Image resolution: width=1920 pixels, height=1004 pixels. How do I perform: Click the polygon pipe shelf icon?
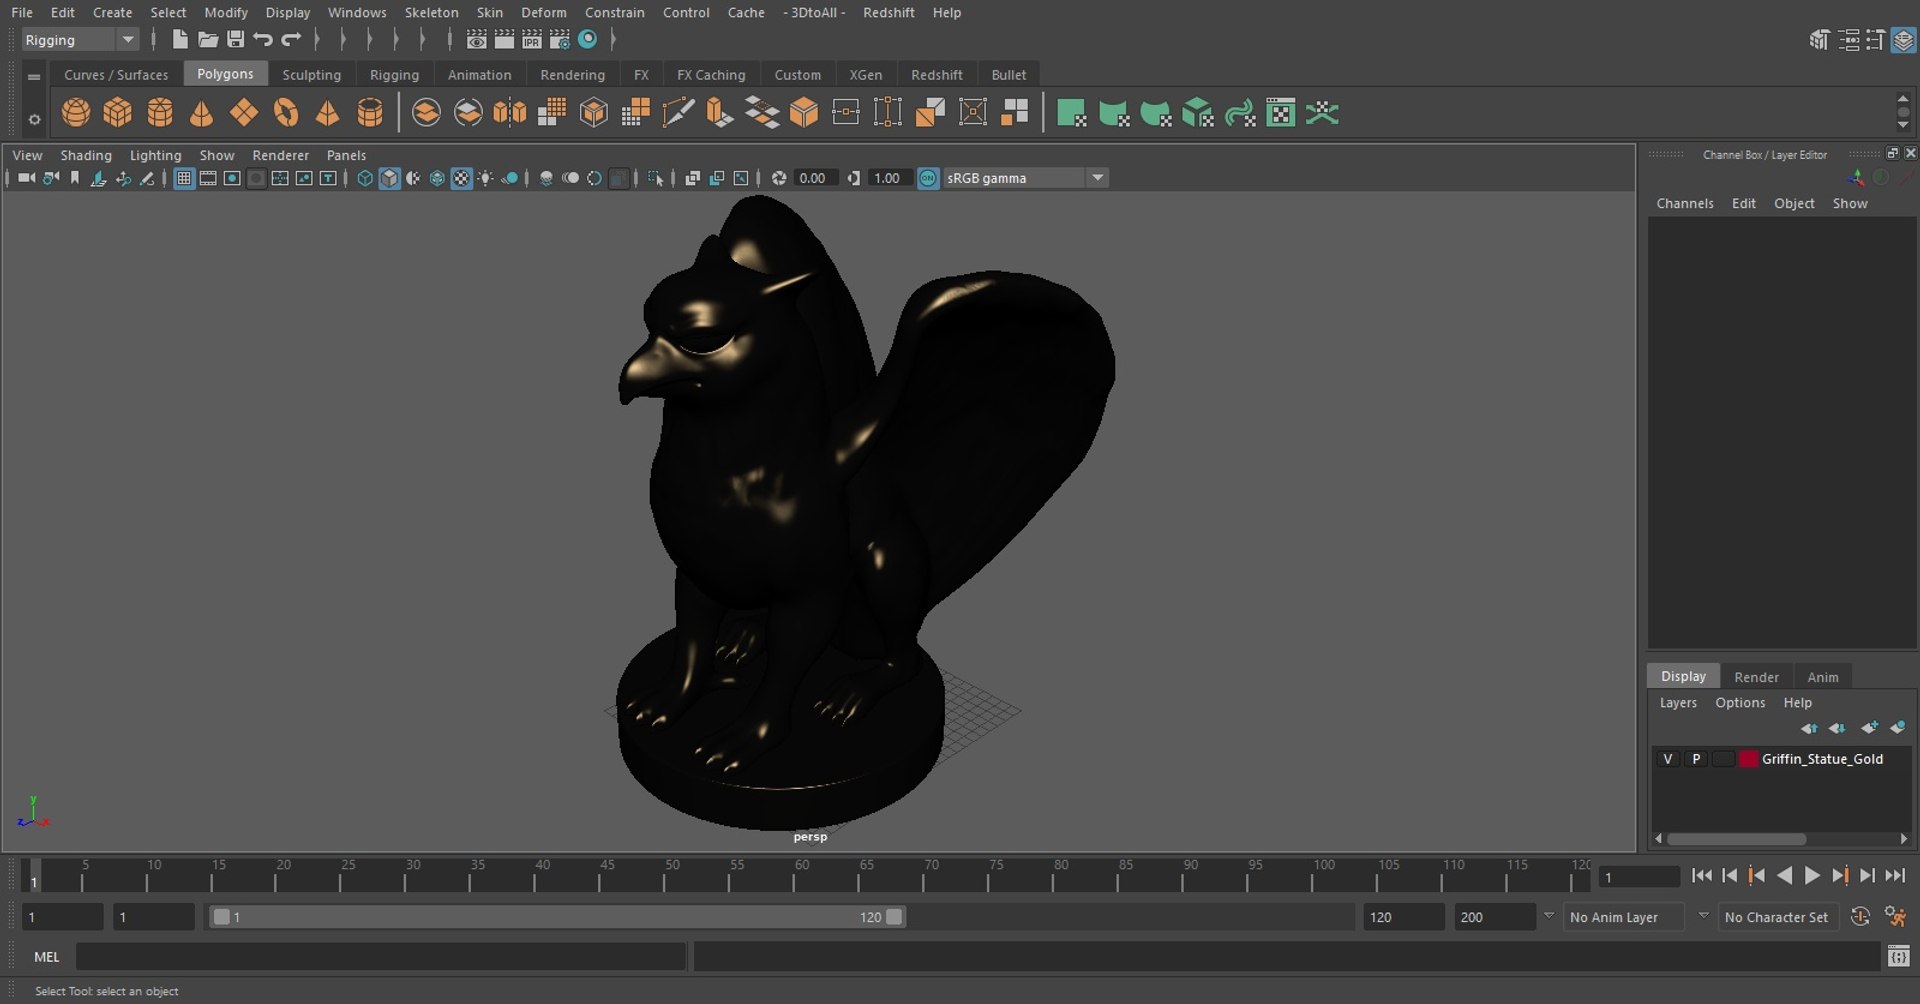tap(370, 113)
